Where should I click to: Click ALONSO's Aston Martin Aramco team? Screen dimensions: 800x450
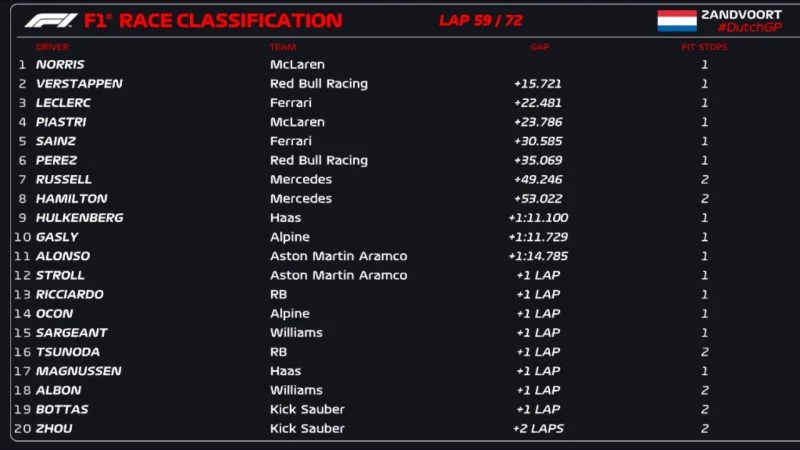pos(338,256)
